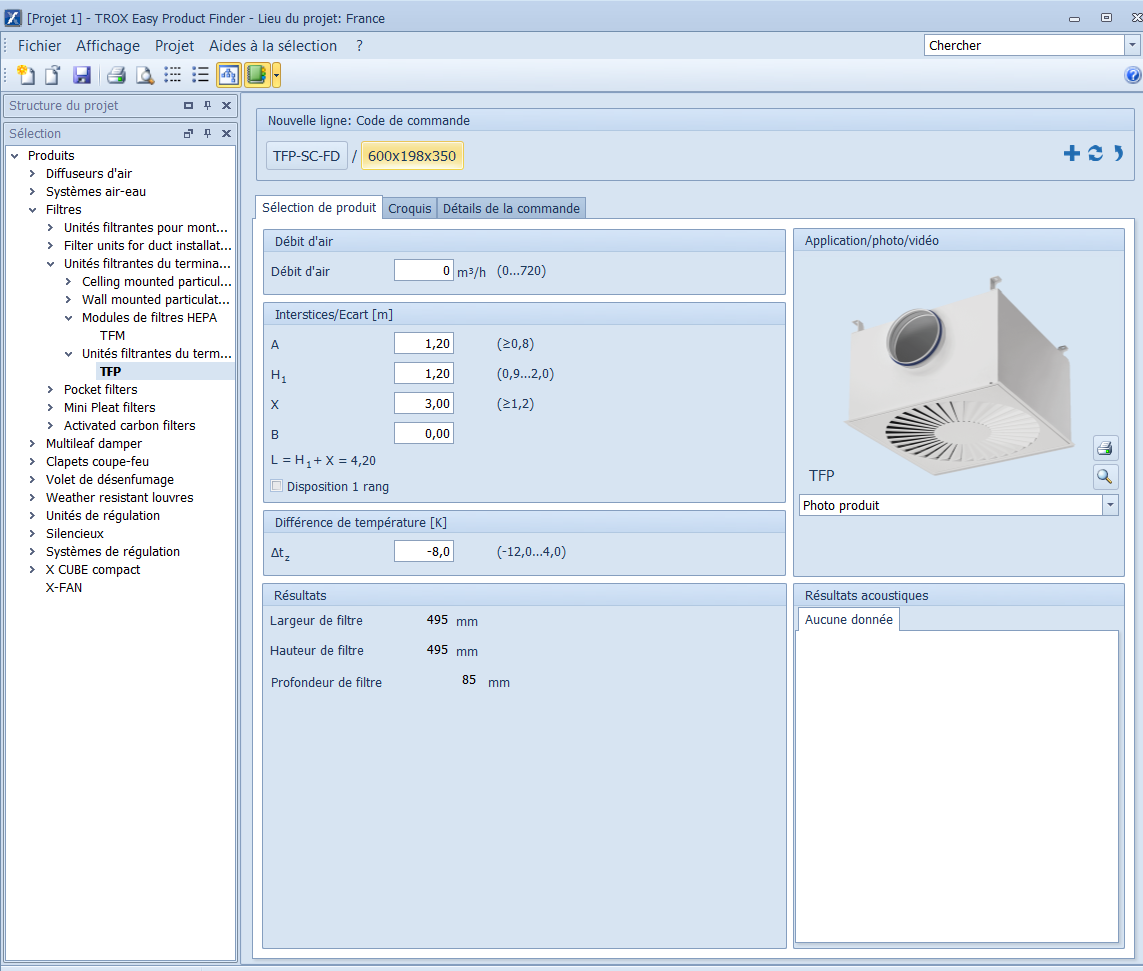Open print preview from the toolbar
1143x971 pixels.
pos(145,75)
